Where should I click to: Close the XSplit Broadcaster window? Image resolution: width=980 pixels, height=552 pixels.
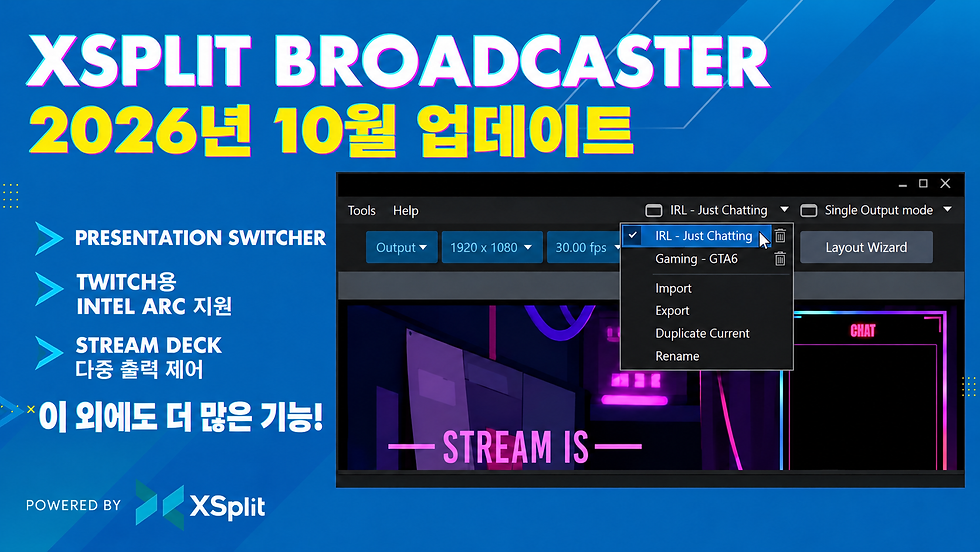[946, 183]
